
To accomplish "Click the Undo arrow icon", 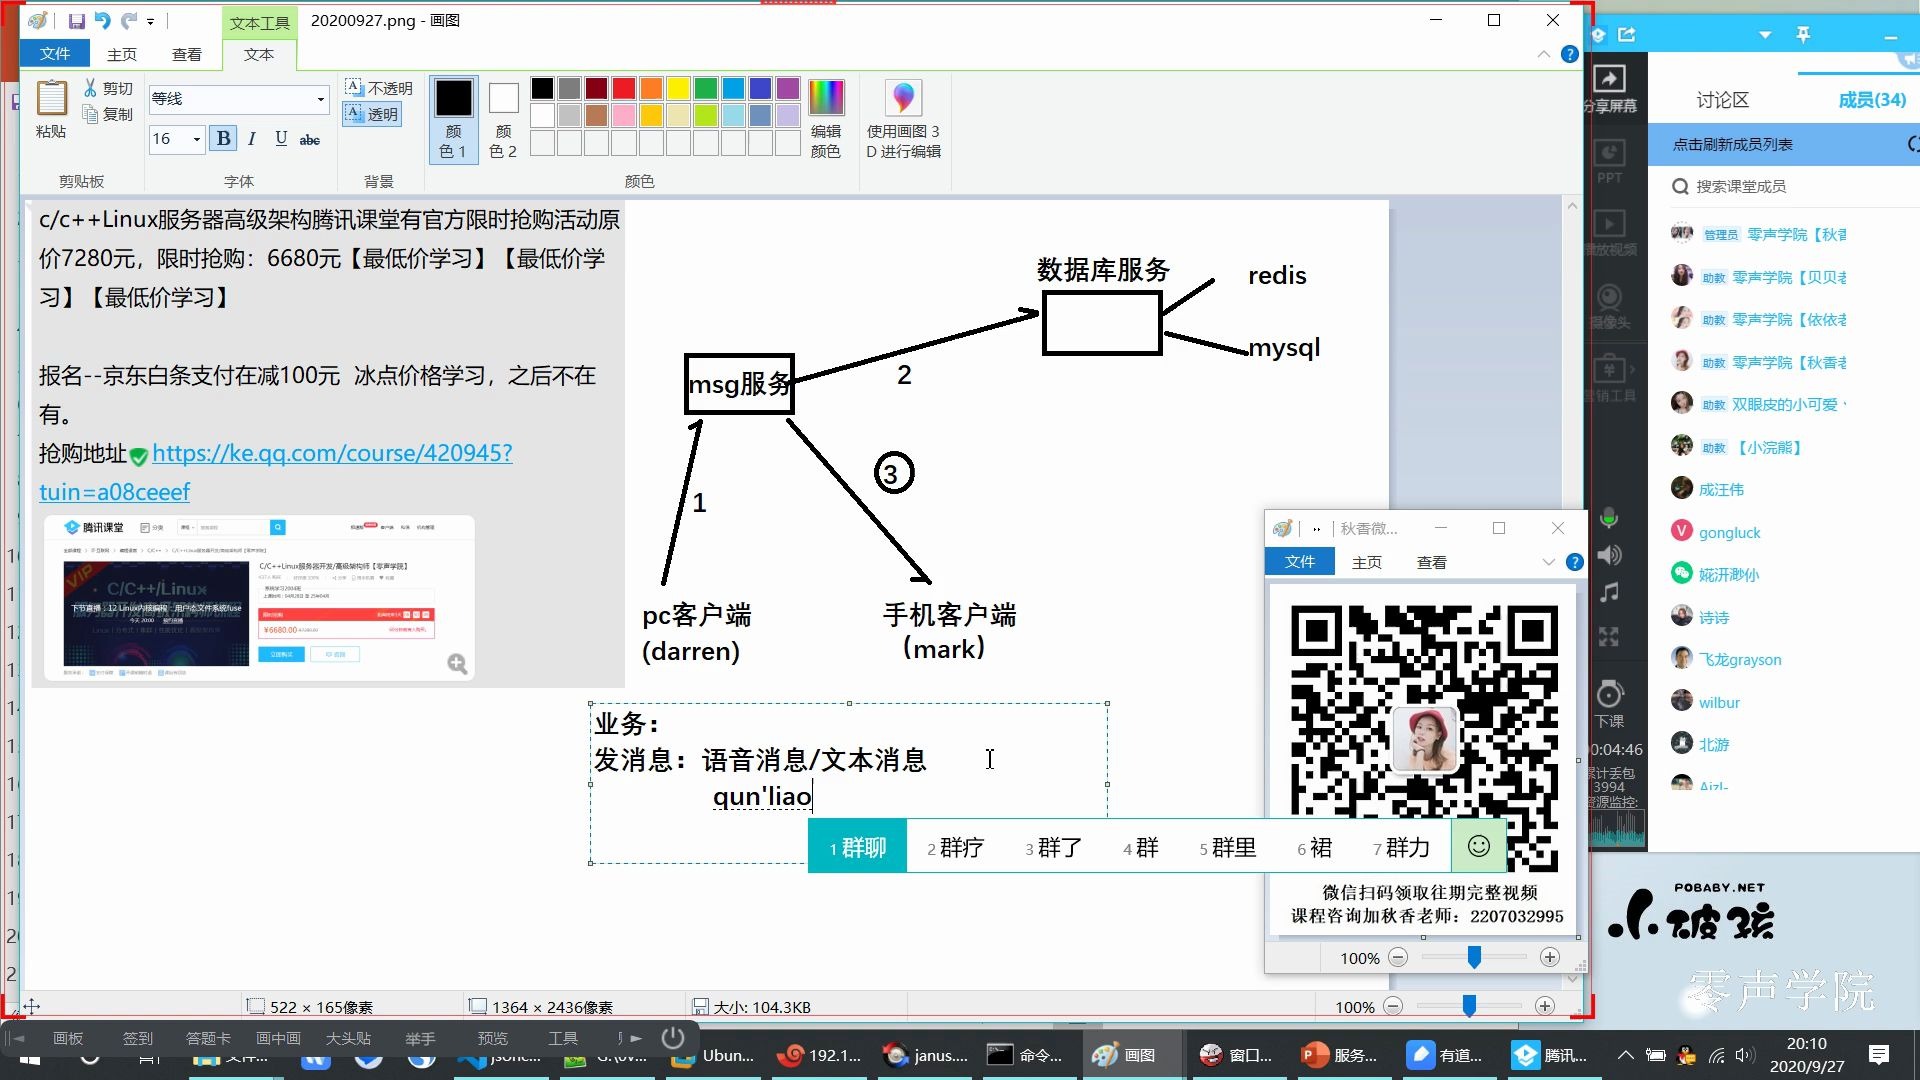I will point(102,20).
